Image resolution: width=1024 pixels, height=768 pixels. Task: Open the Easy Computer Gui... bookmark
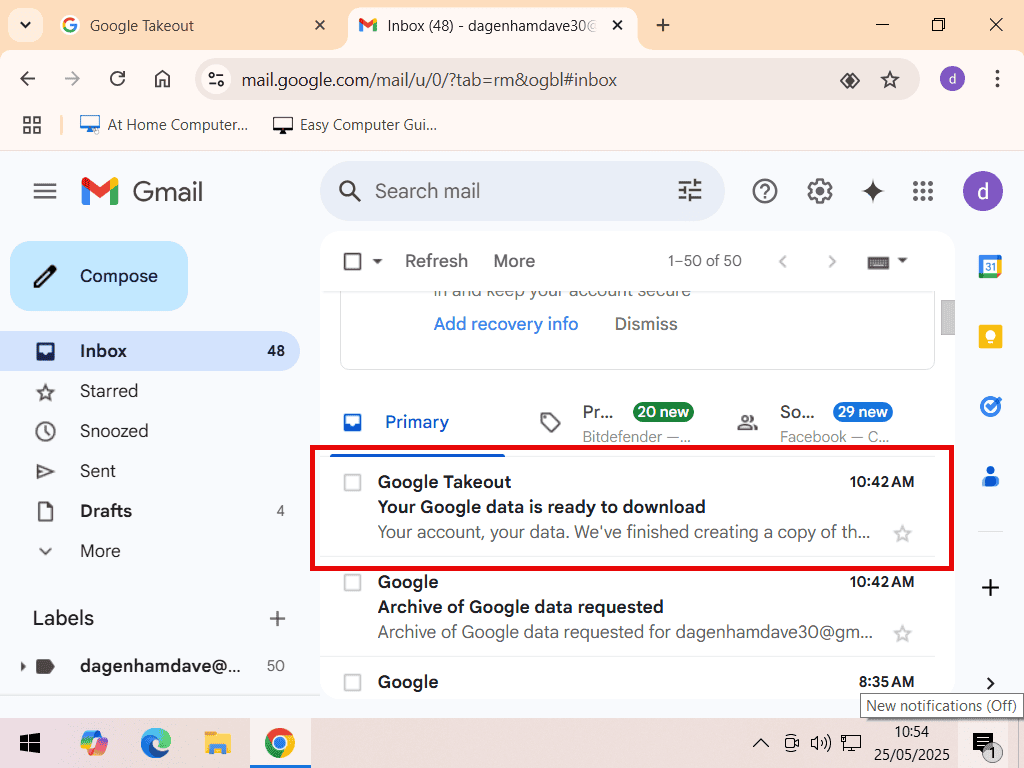click(x=355, y=125)
